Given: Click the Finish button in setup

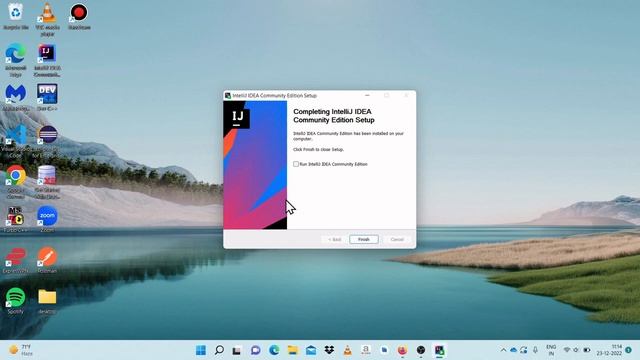Looking at the screenshot, I should click(364, 240).
